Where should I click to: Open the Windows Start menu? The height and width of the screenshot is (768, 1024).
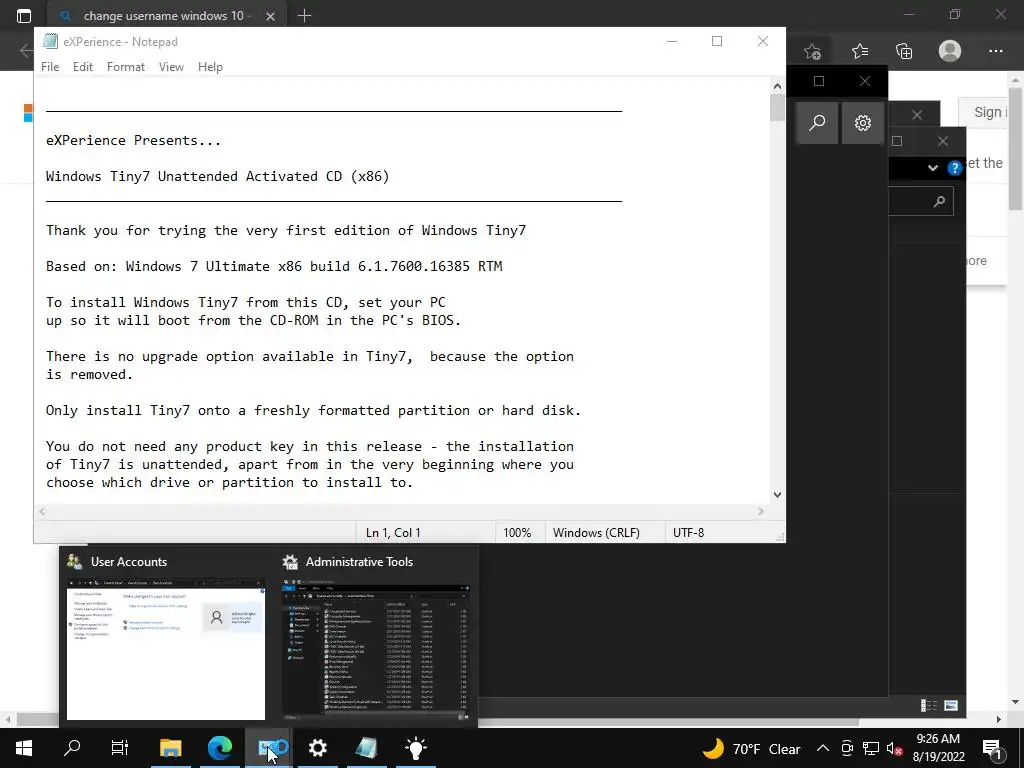[24, 748]
